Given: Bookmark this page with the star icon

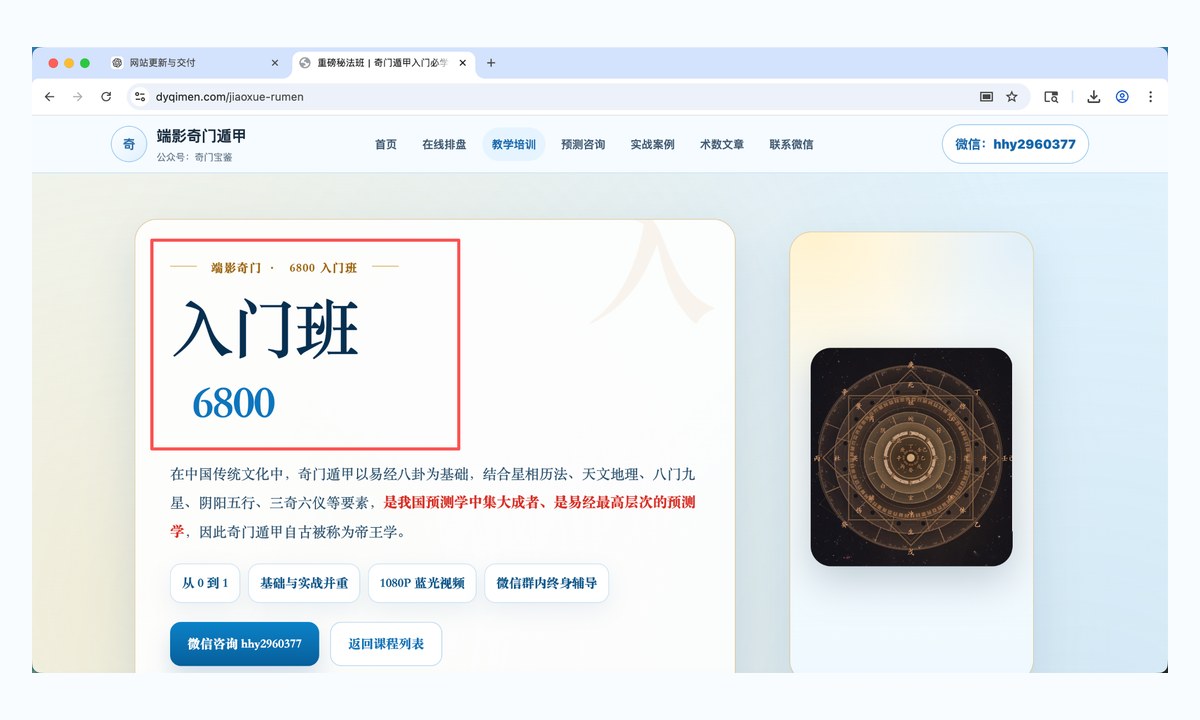Looking at the screenshot, I should pyautogui.click(x=1012, y=97).
